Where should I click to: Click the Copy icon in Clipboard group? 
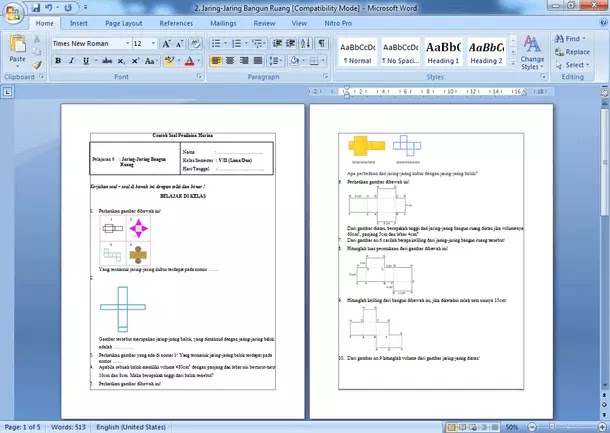point(37,52)
